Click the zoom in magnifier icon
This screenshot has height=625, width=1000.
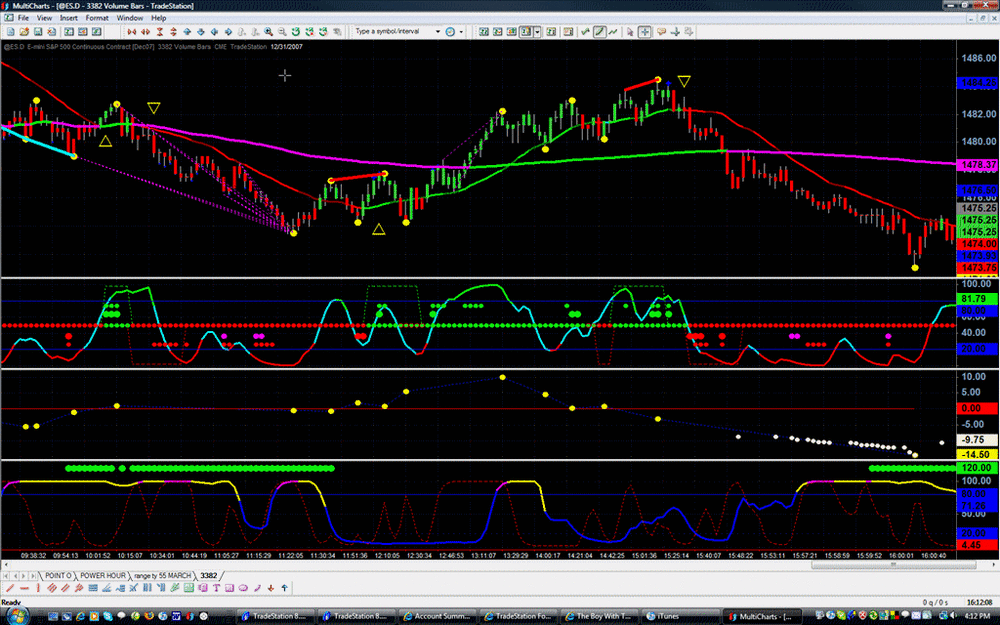click(x=268, y=31)
